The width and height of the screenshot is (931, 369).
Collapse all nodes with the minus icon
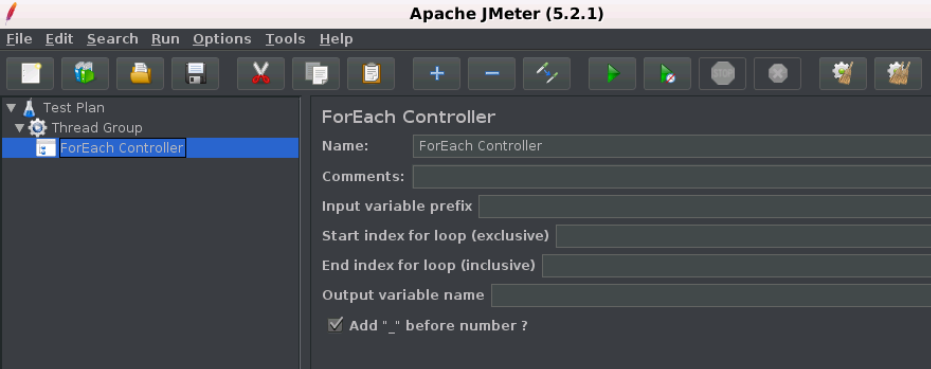coord(492,74)
